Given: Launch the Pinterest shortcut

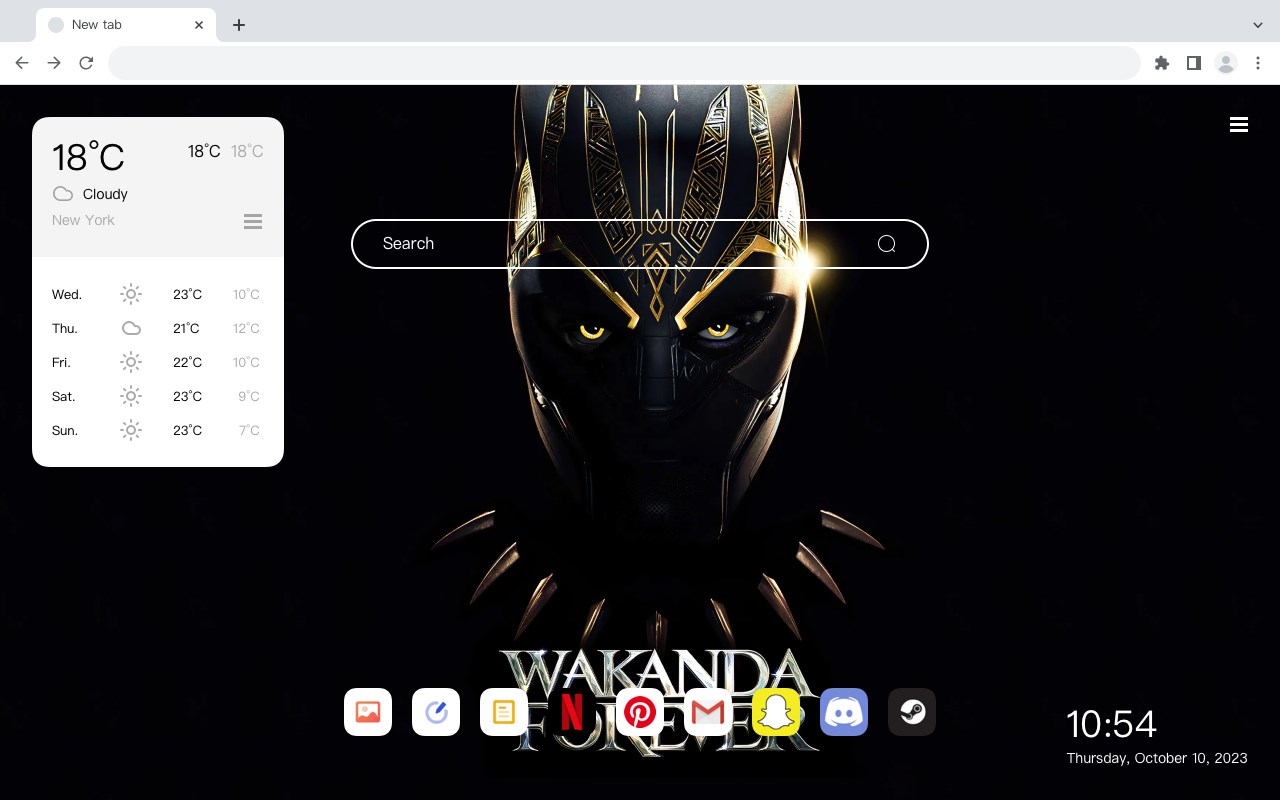Looking at the screenshot, I should (x=640, y=712).
